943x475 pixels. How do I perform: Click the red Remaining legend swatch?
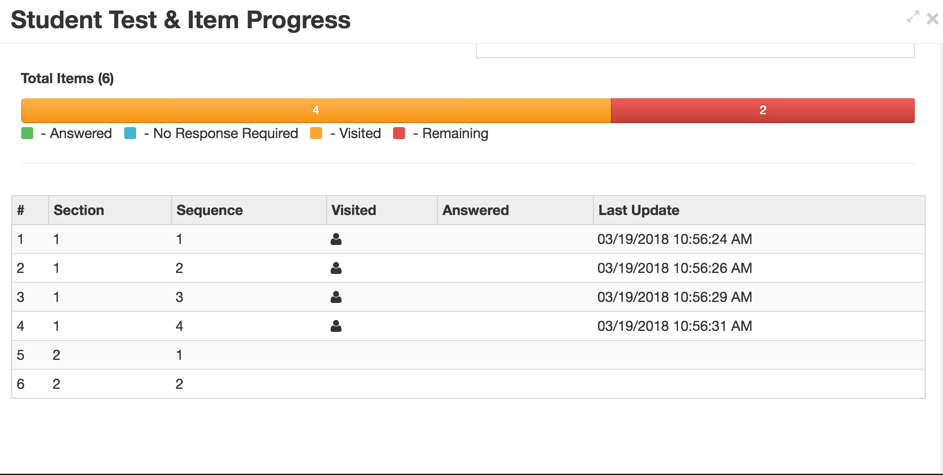(x=399, y=134)
